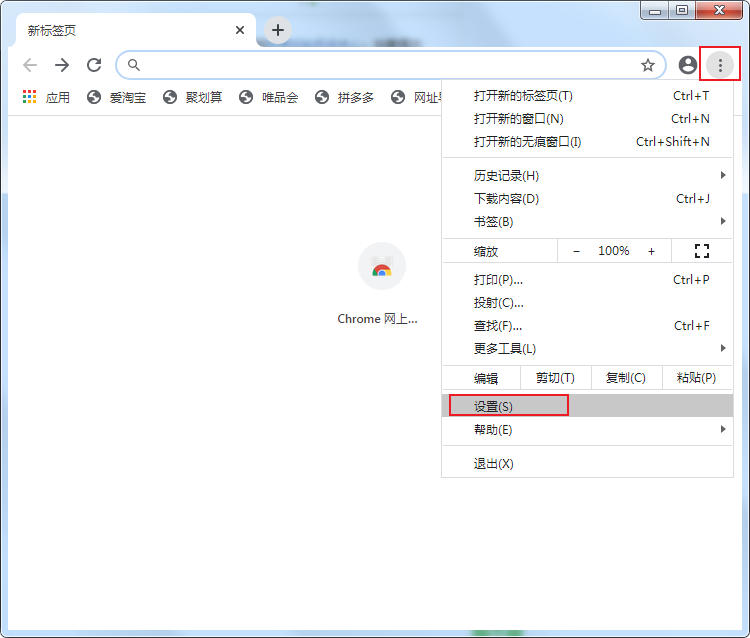Click 粘贴(P) edit button
750x638 pixels.
pos(697,378)
